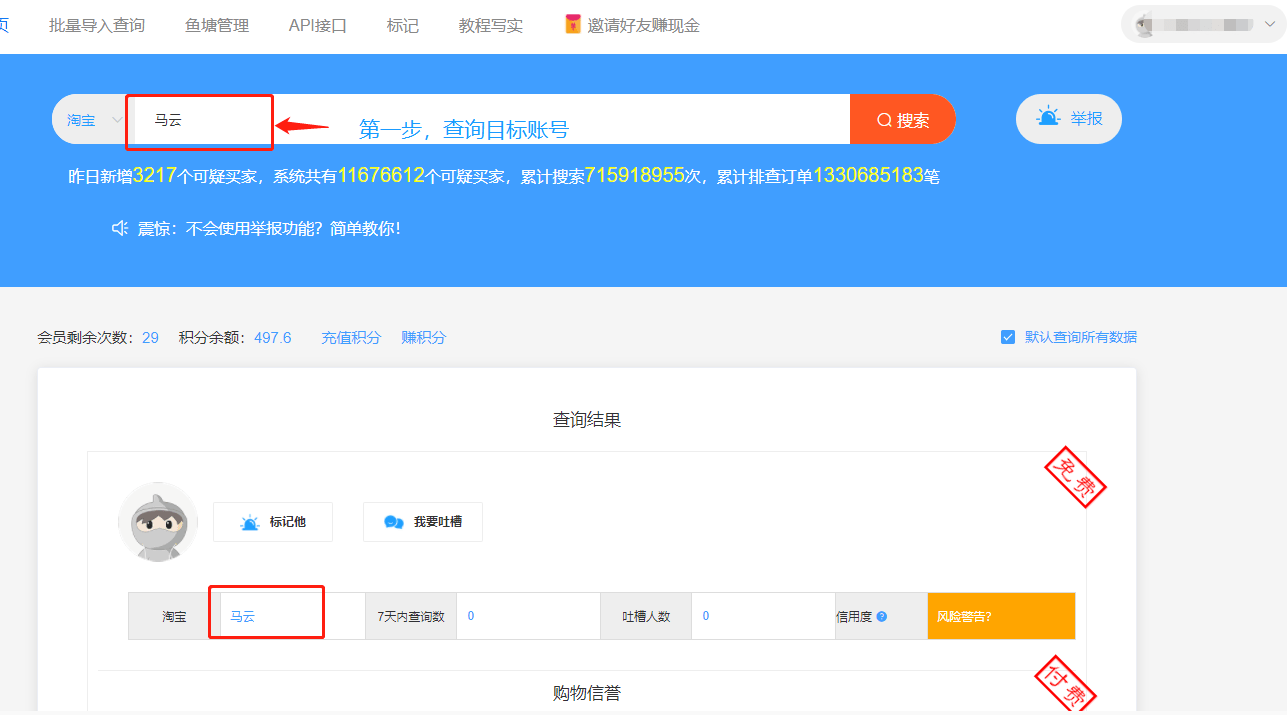
Task: Click the 购物信誉 section heading
Action: pos(587,693)
